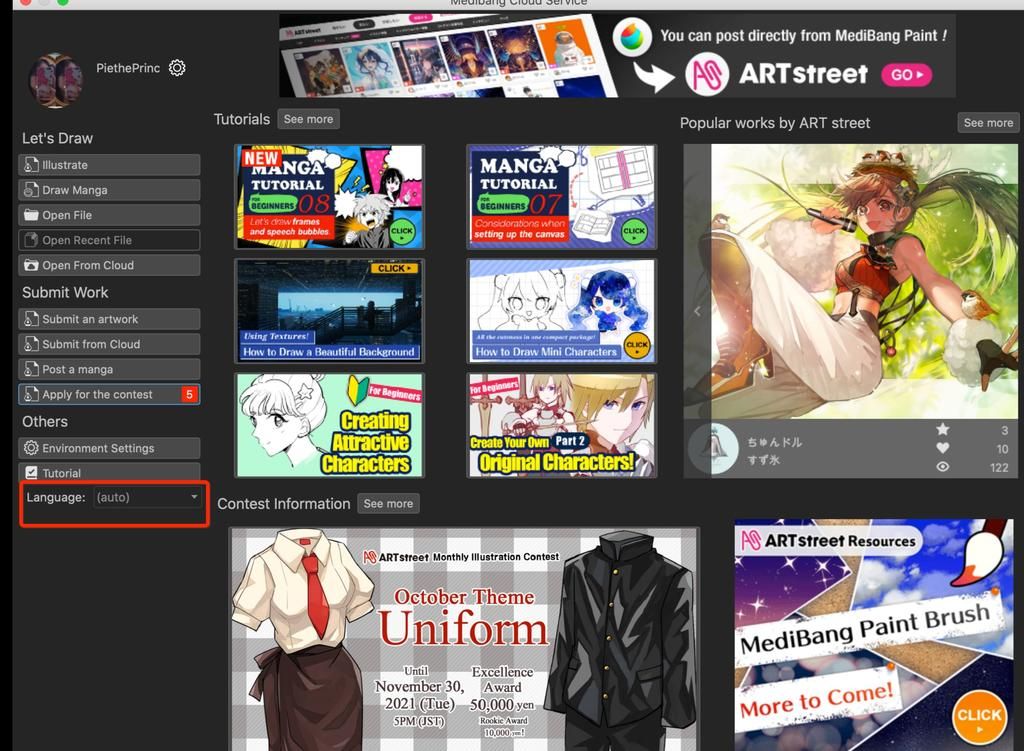Screen dimensions: 1024x751
Task: Open the October Theme Uniform contest banner
Action: tap(464, 639)
